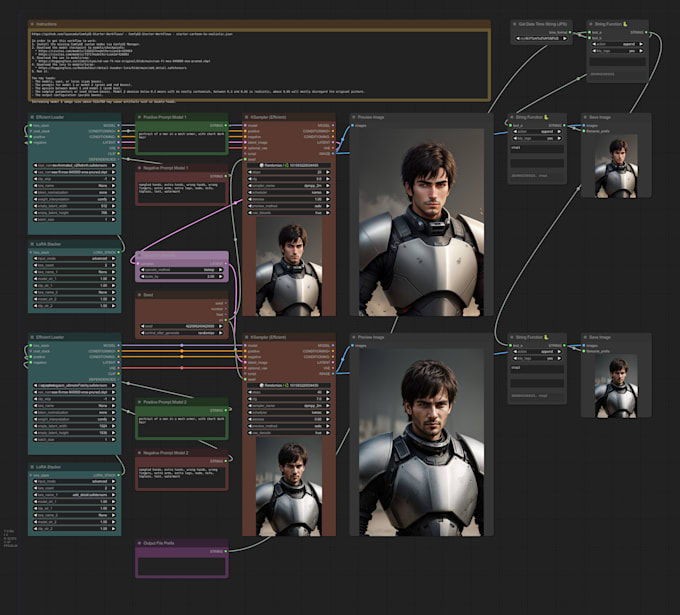Screen dimensions: 680x615
Task: Toggle tidy_tags yes in the mod1 String Function
Action: point(537,138)
